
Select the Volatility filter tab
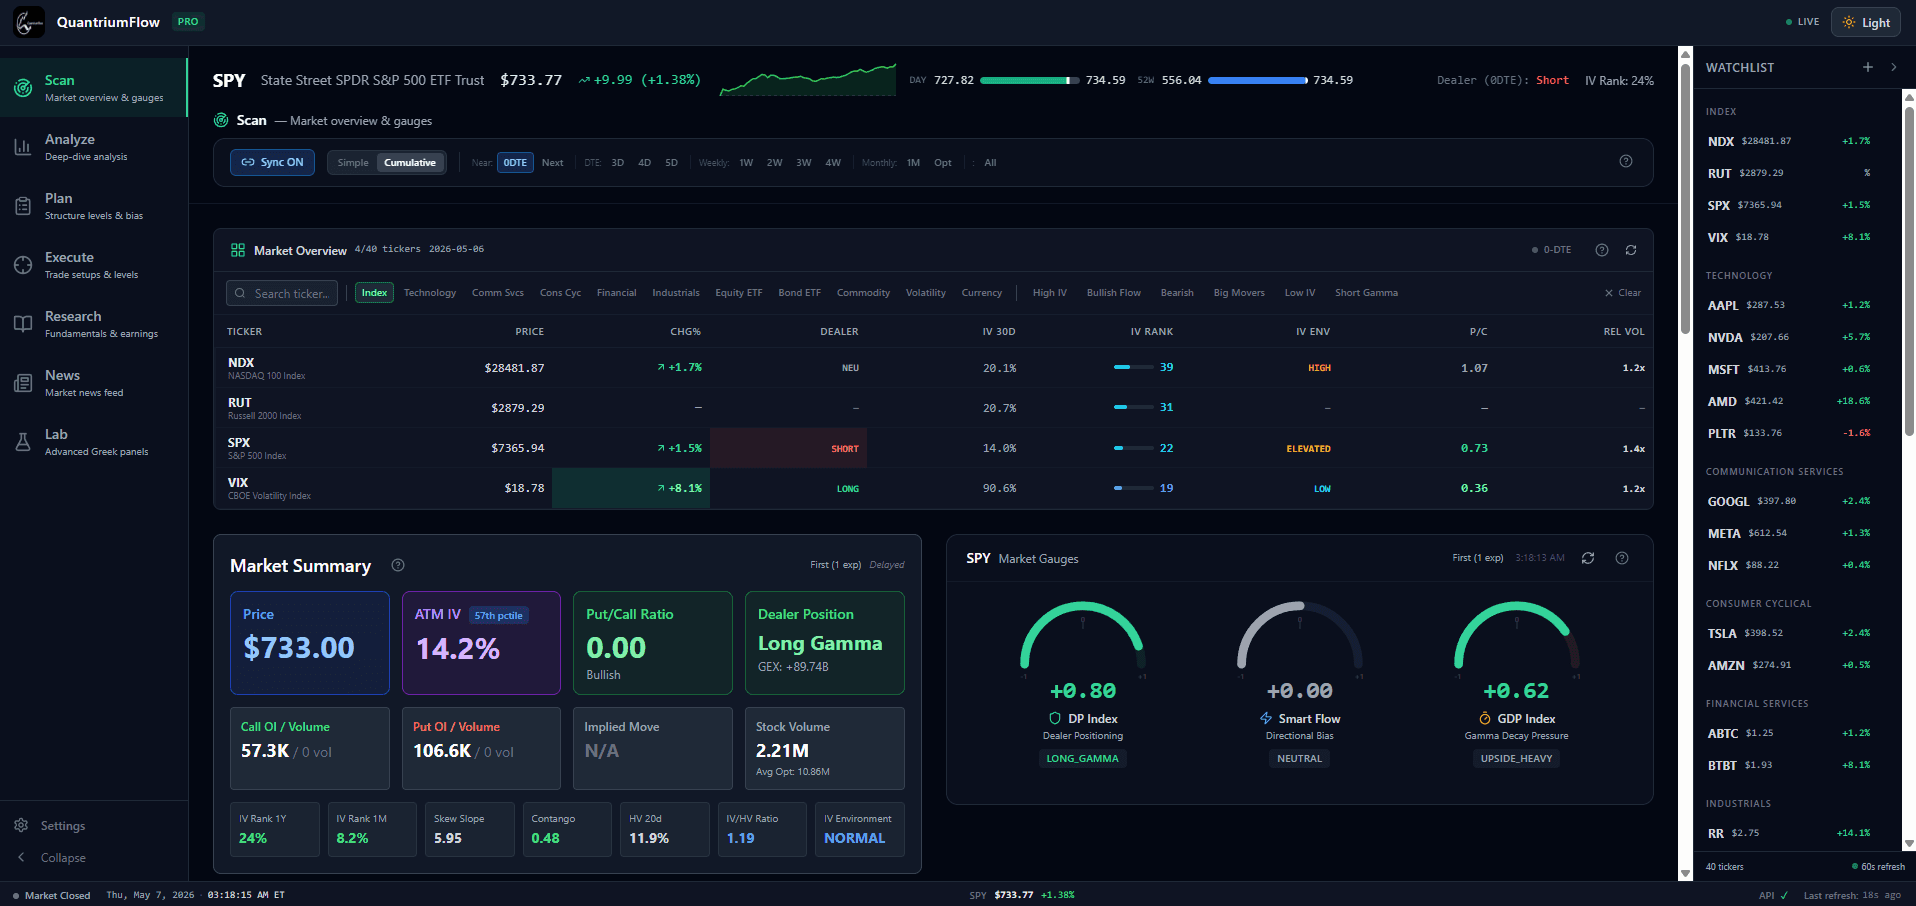926,293
